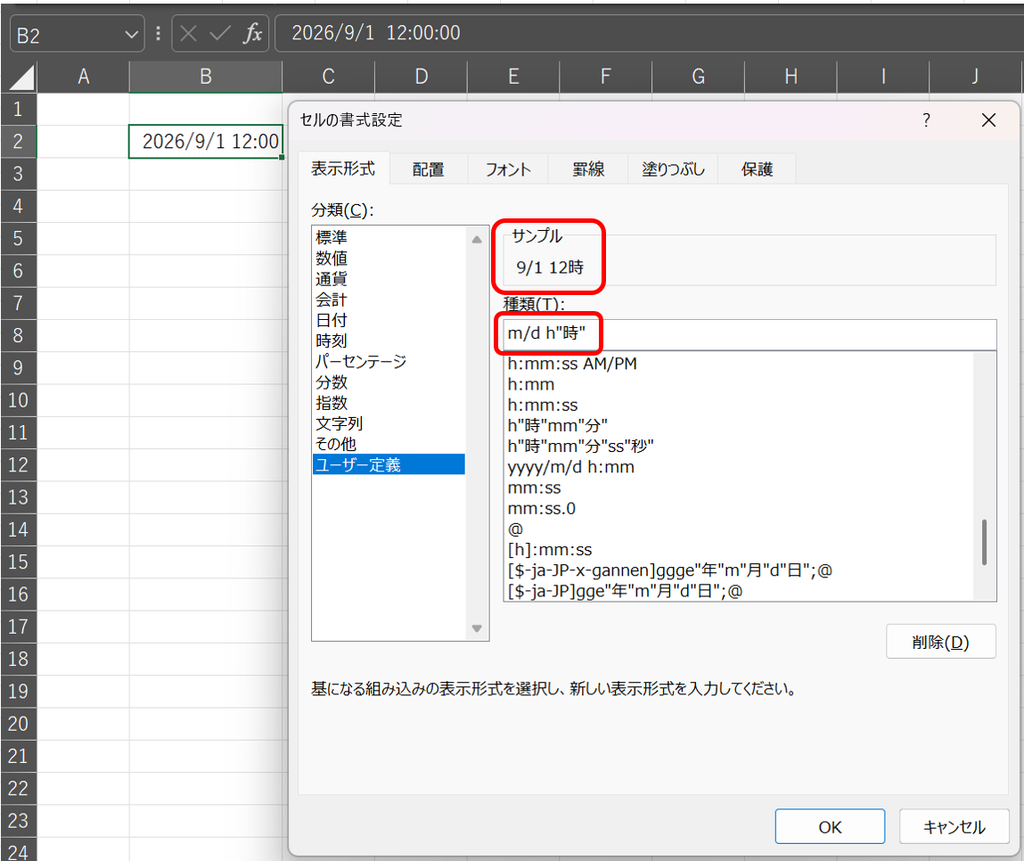
Task: Select 時刻 category
Action: pyautogui.click(x=389, y=341)
